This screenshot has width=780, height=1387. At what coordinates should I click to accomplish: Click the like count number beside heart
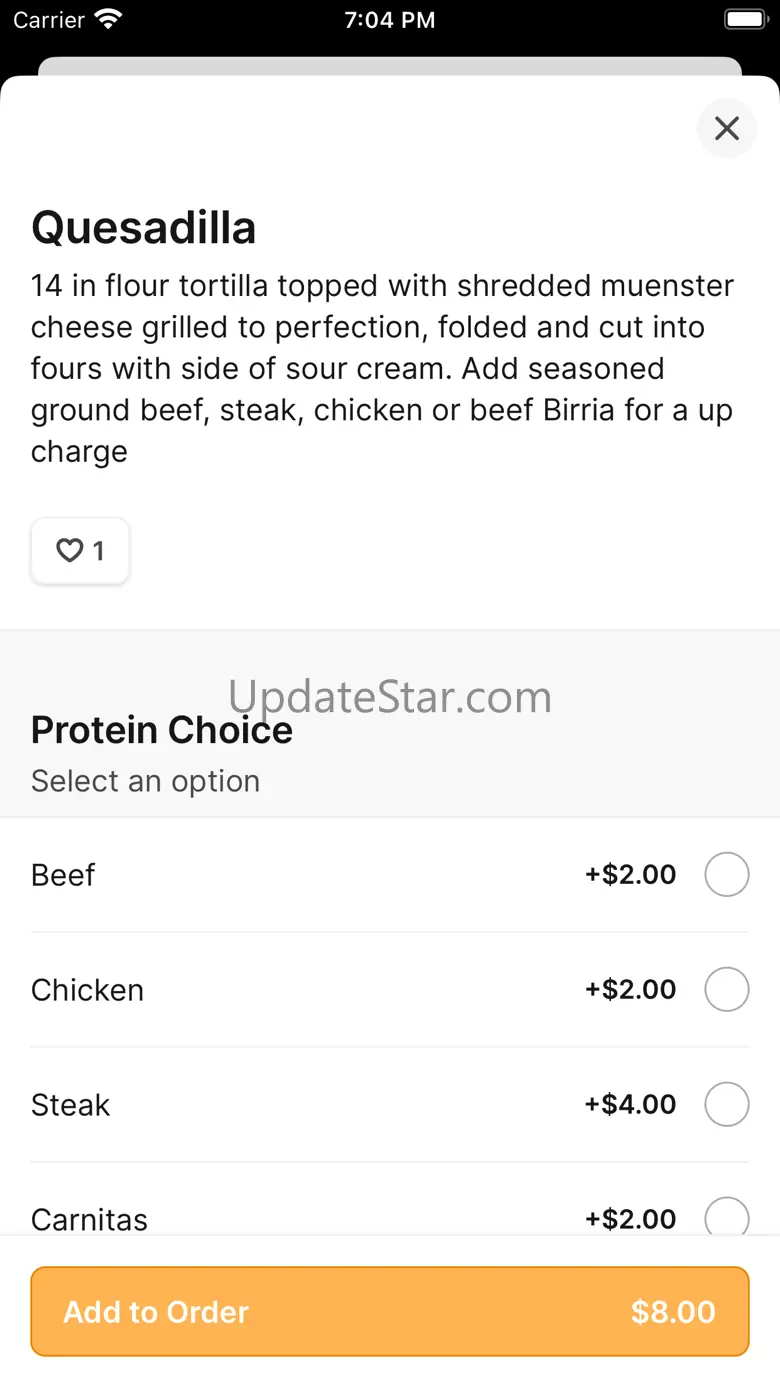click(98, 551)
